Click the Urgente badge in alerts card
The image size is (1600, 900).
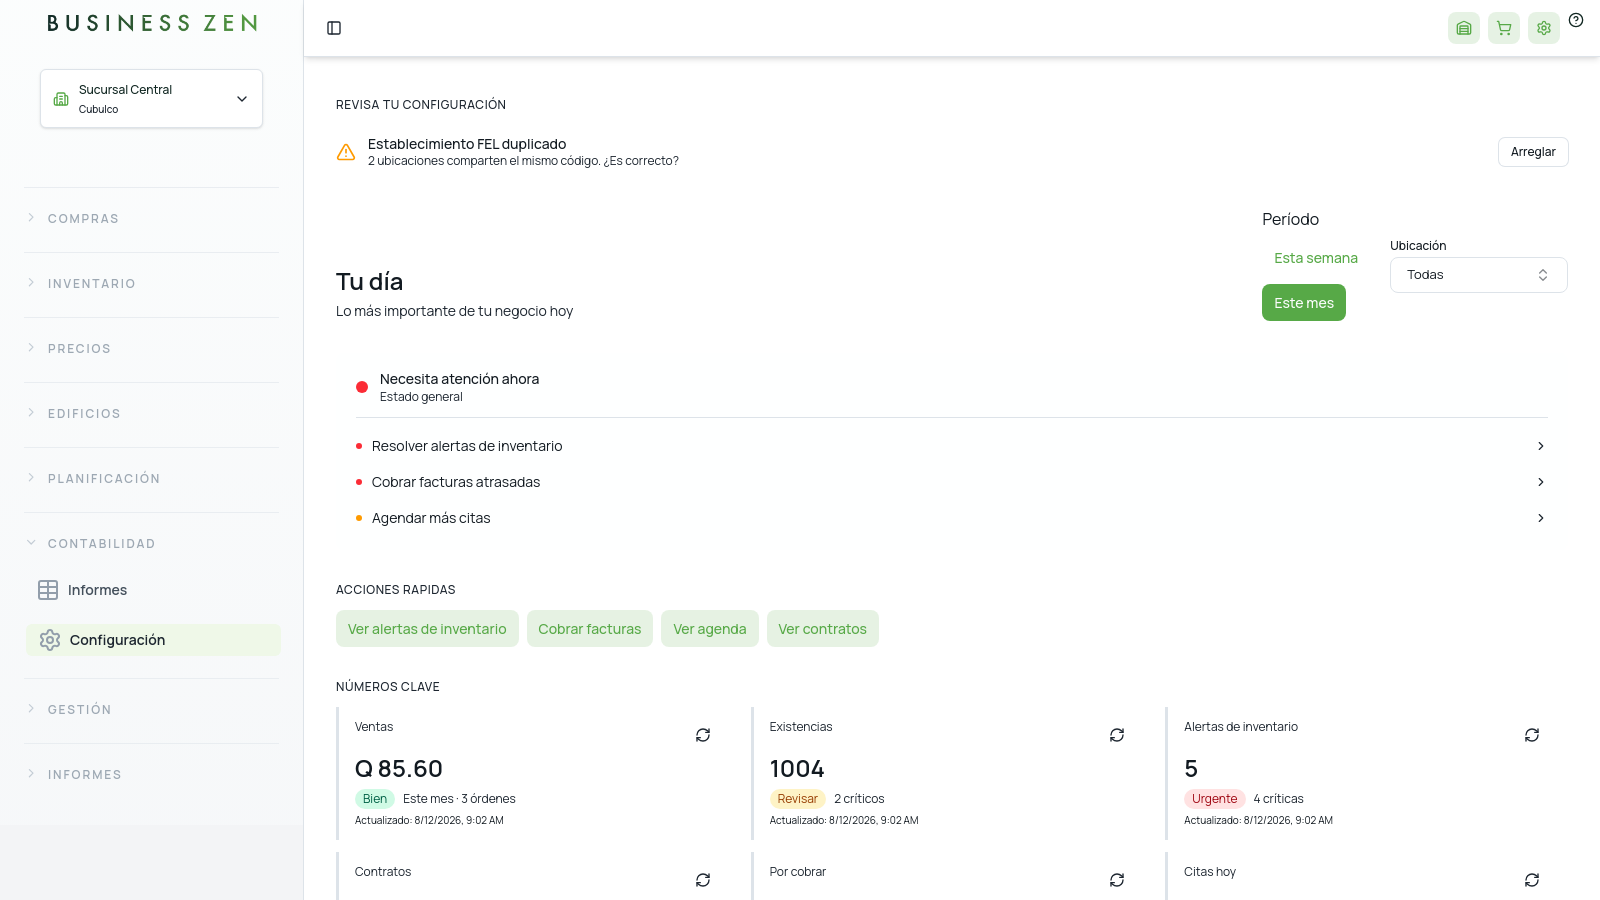[x=1215, y=799]
